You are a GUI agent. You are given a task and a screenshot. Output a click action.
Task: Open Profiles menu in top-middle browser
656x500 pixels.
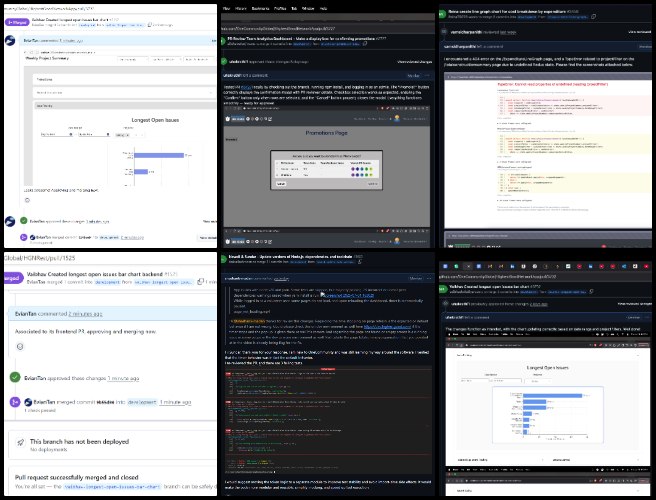pos(280,8)
